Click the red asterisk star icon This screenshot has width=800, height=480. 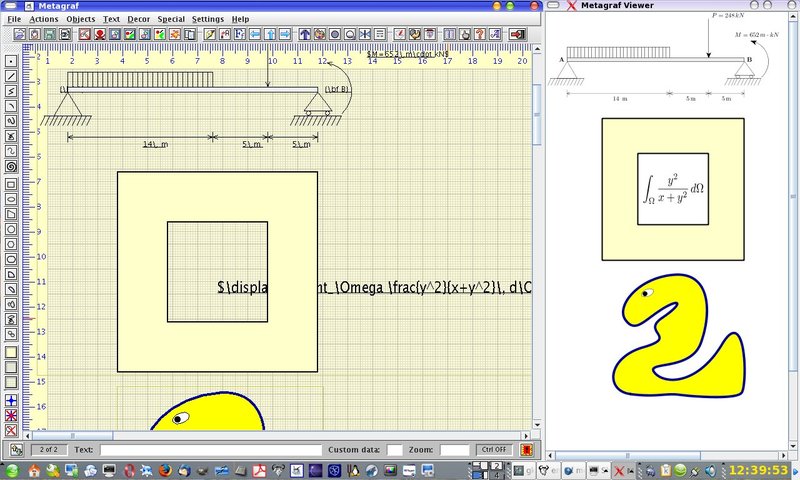pos(11,415)
